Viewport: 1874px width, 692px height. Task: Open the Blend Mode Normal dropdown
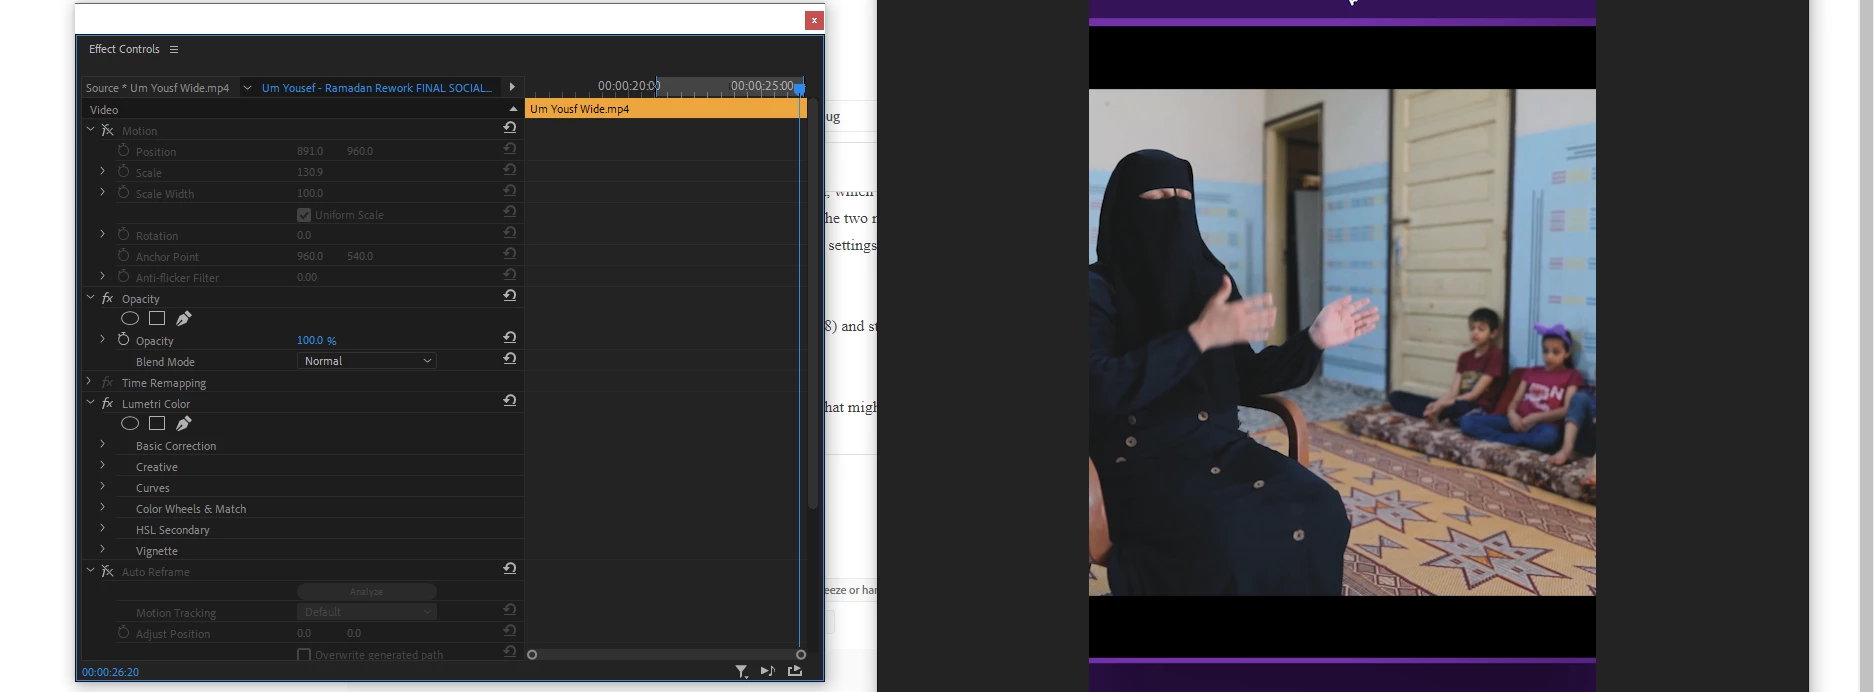pyautogui.click(x=367, y=361)
